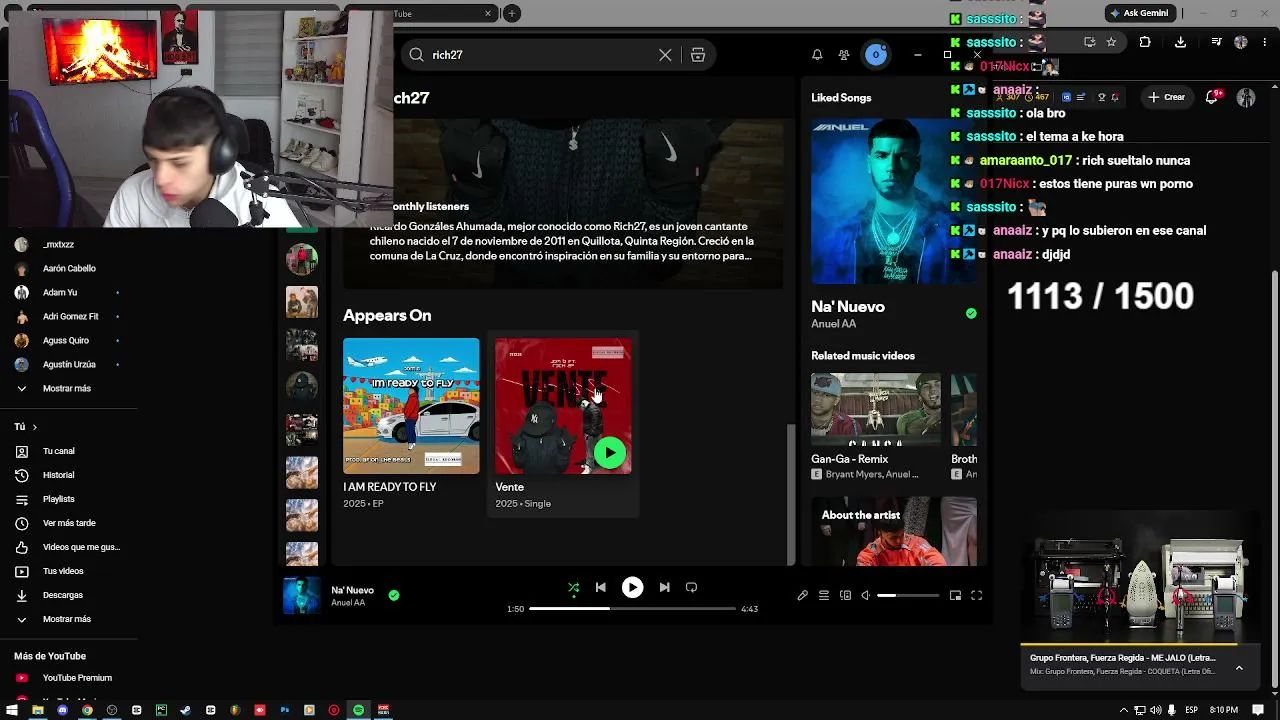Toggle repeat mode in Spotify
Image resolution: width=1280 pixels, height=720 pixels.
tap(691, 588)
